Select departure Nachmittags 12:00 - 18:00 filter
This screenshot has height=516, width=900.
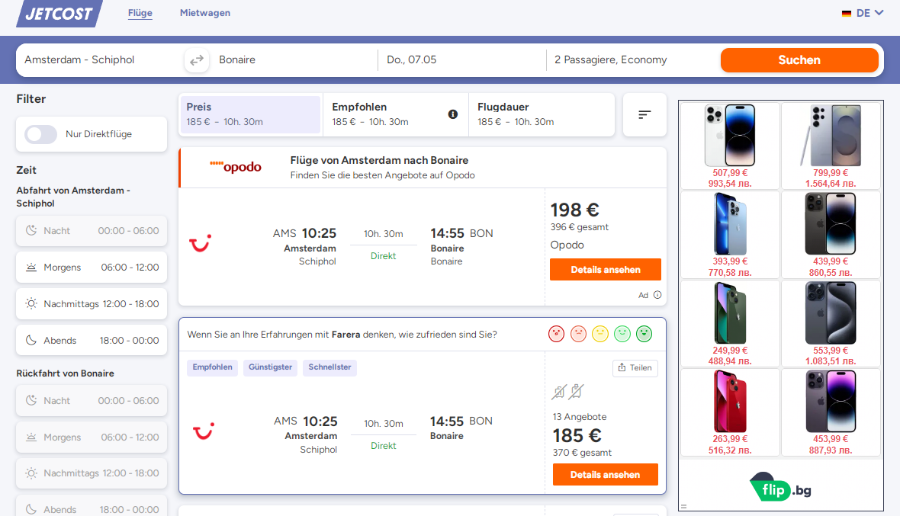[x=91, y=304]
